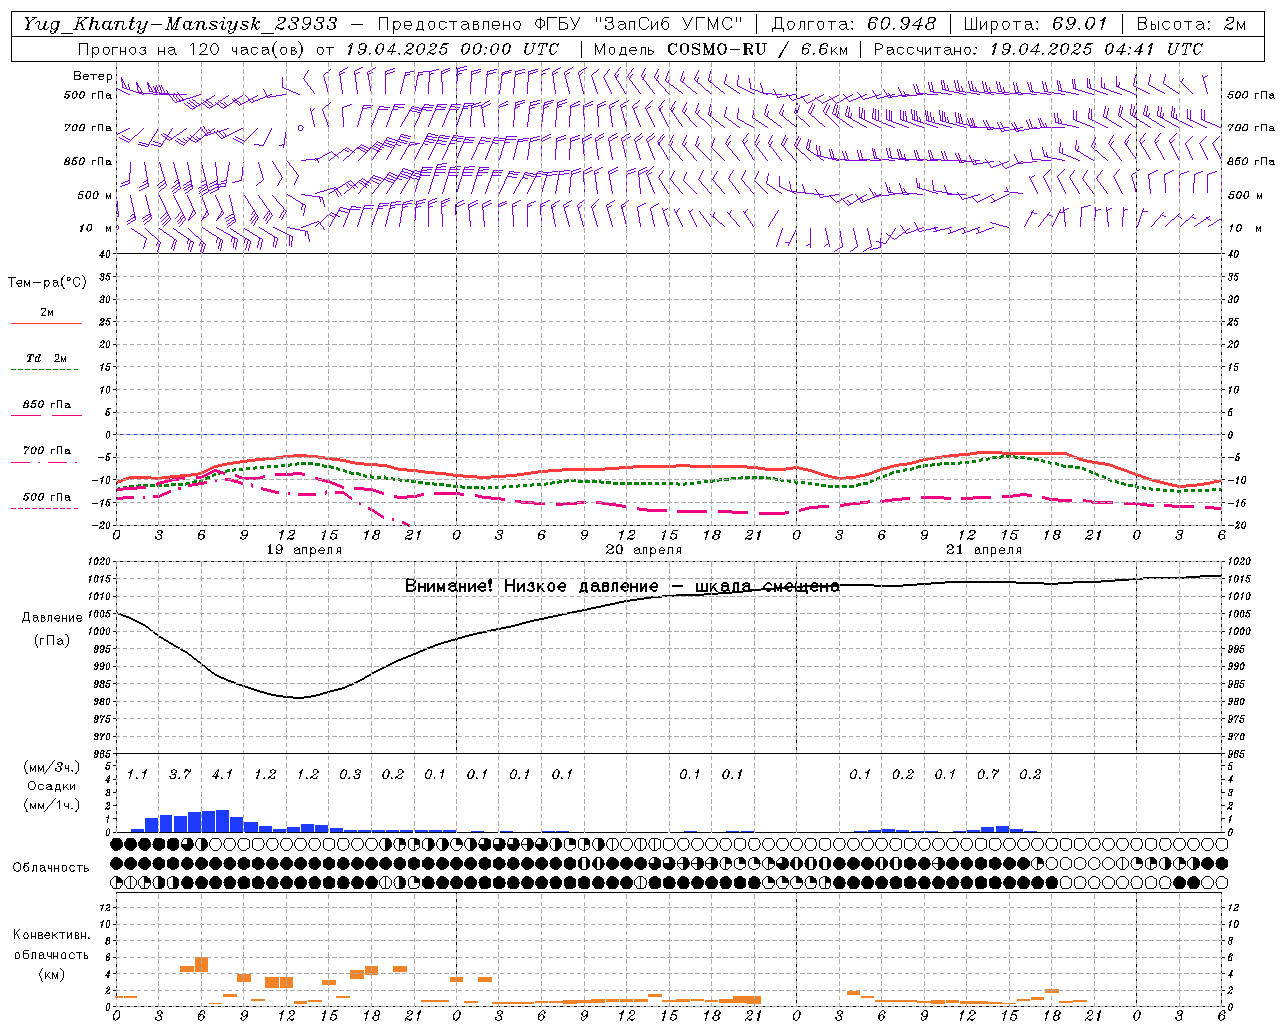
Task: Click the Конвективн. label of convective panel
Action: [51, 935]
